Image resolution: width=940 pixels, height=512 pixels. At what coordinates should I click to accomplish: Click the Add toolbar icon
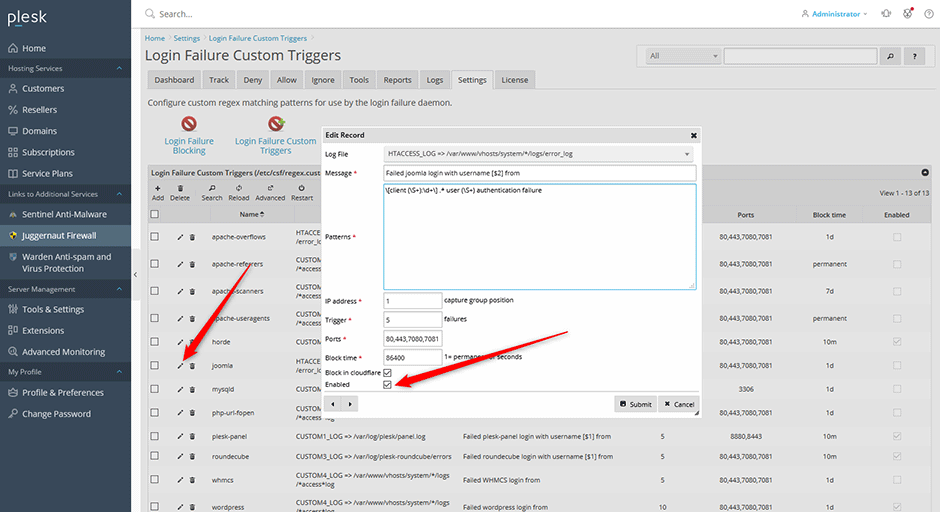click(158, 192)
